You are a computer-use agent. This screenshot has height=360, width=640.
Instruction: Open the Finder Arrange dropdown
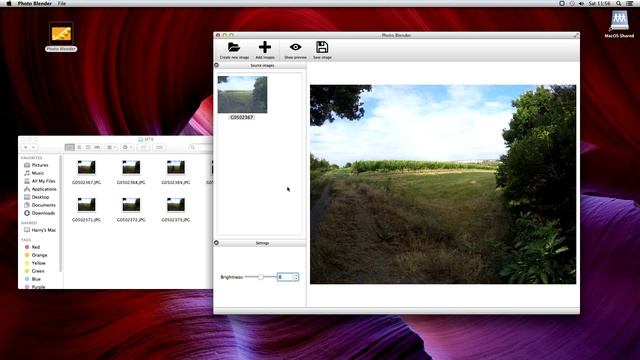[x=111, y=147]
